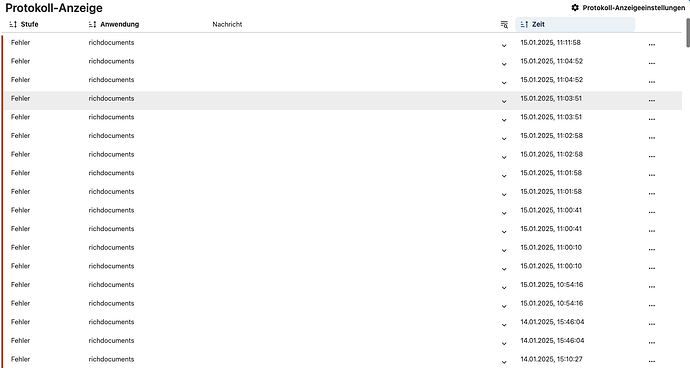Expand the first of the 11:02:58 entries
Image resolution: width=690 pixels, height=368 pixels.
[504, 139]
